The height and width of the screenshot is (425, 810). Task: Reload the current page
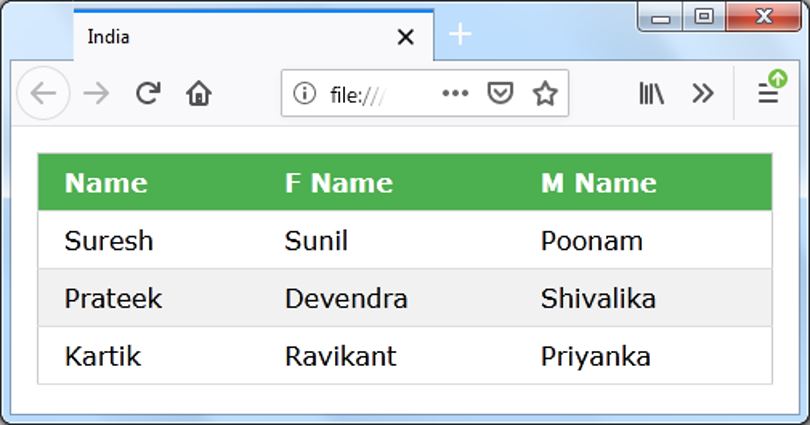click(x=148, y=94)
